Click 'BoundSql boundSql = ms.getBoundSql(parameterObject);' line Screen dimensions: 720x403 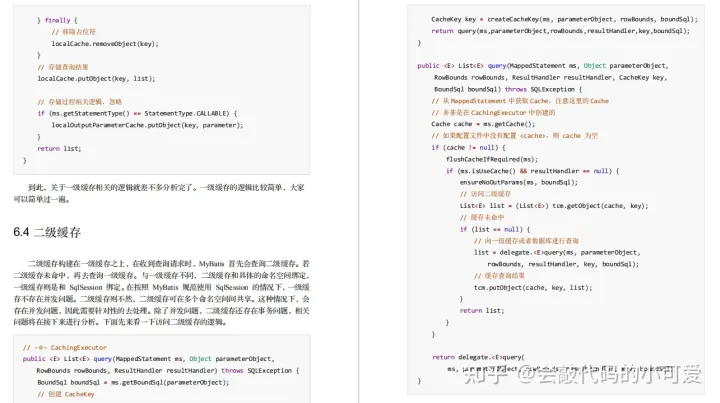click(x=133, y=382)
